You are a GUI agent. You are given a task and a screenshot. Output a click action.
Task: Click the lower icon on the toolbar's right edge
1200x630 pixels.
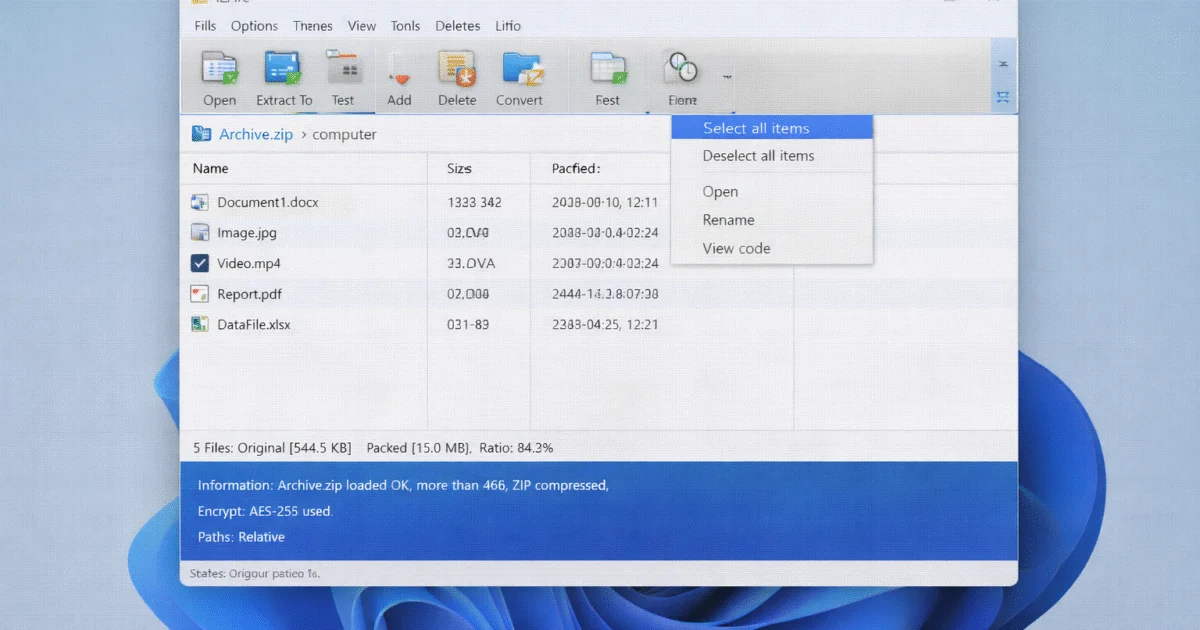point(1003,97)
